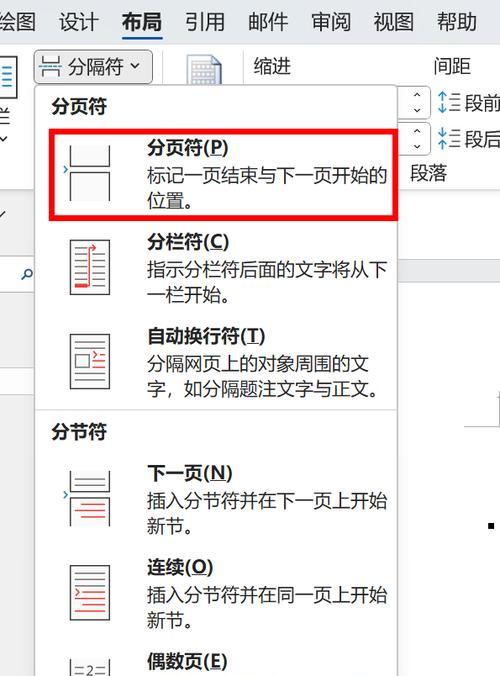This screenshot has width=500, height=676.
Task: Click the 分栏符 column break icon
Action: tap(90, 267)
